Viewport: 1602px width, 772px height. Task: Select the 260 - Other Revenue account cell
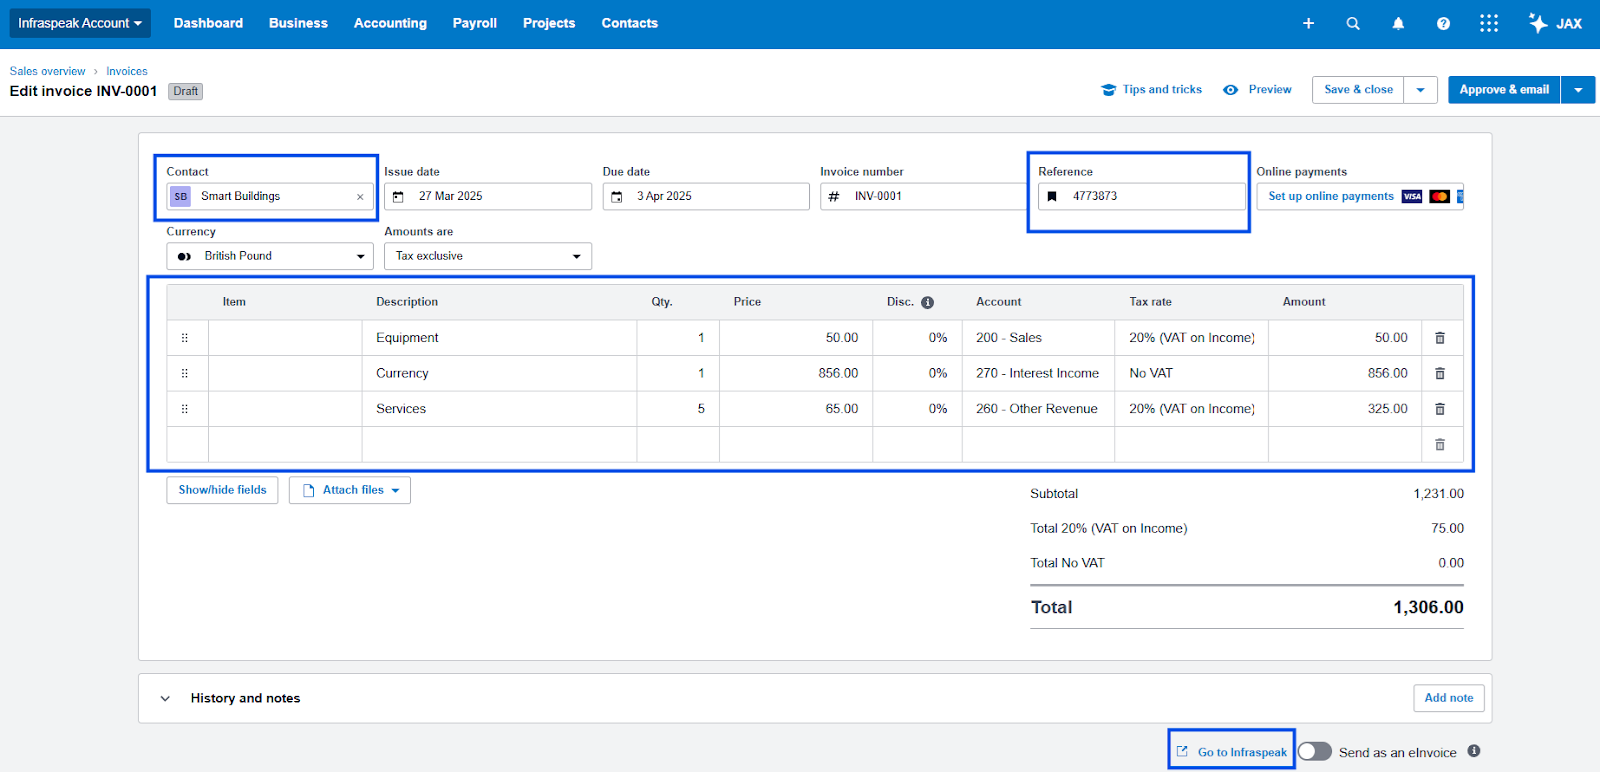click(1039, 409)
